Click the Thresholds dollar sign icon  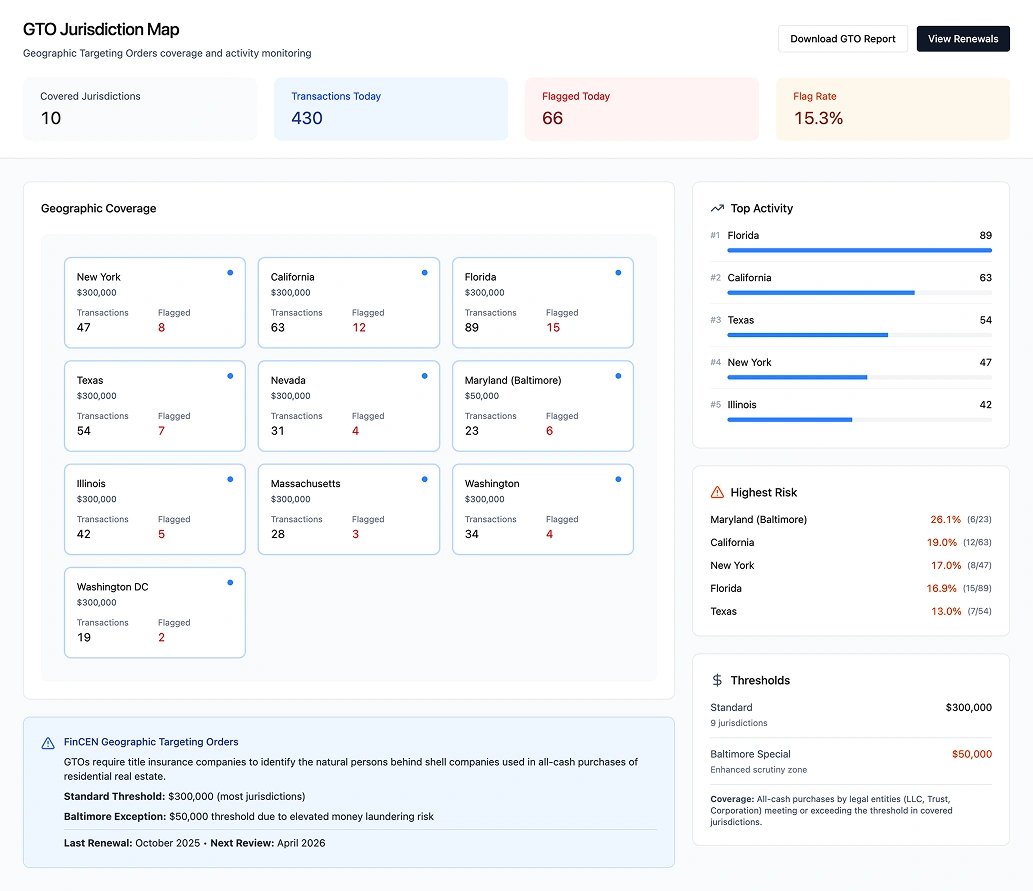click(x=717, y=680)
